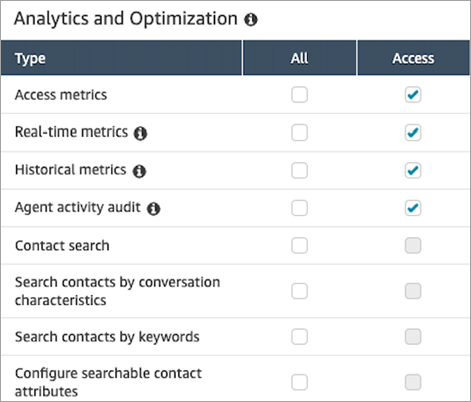Viewport: 471px width, 402px height.
Task: Check the All box for Real-time metrics
Action: [299, 133]
